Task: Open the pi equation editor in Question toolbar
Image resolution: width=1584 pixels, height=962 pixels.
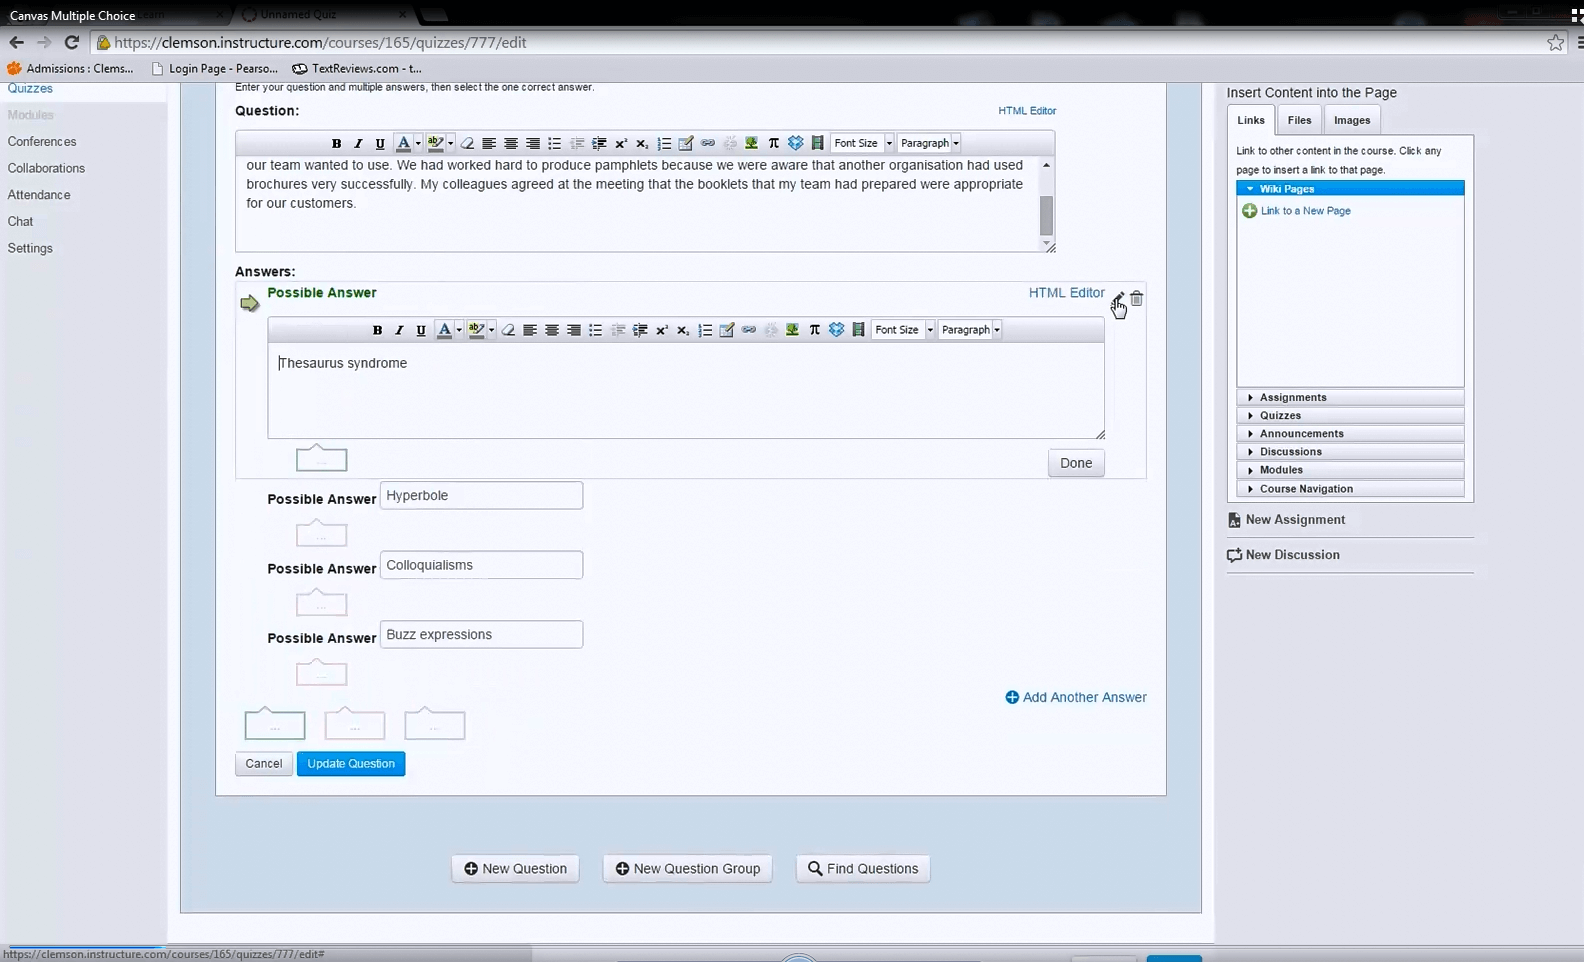Action: click(x=773, y=143)
